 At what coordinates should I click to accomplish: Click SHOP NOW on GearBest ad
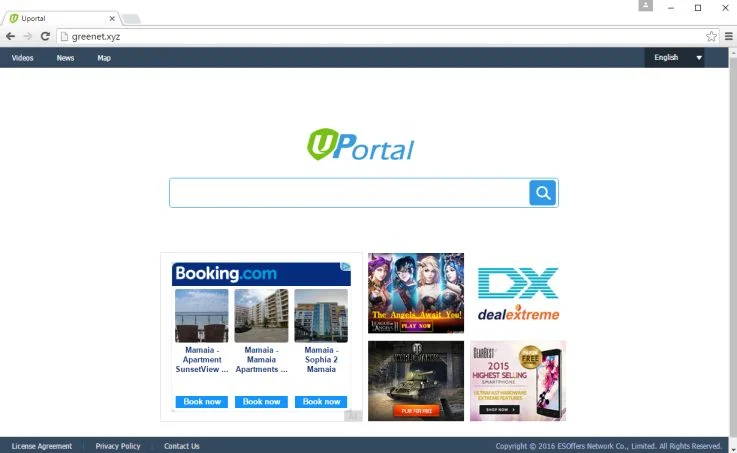[x=499, y=409]
